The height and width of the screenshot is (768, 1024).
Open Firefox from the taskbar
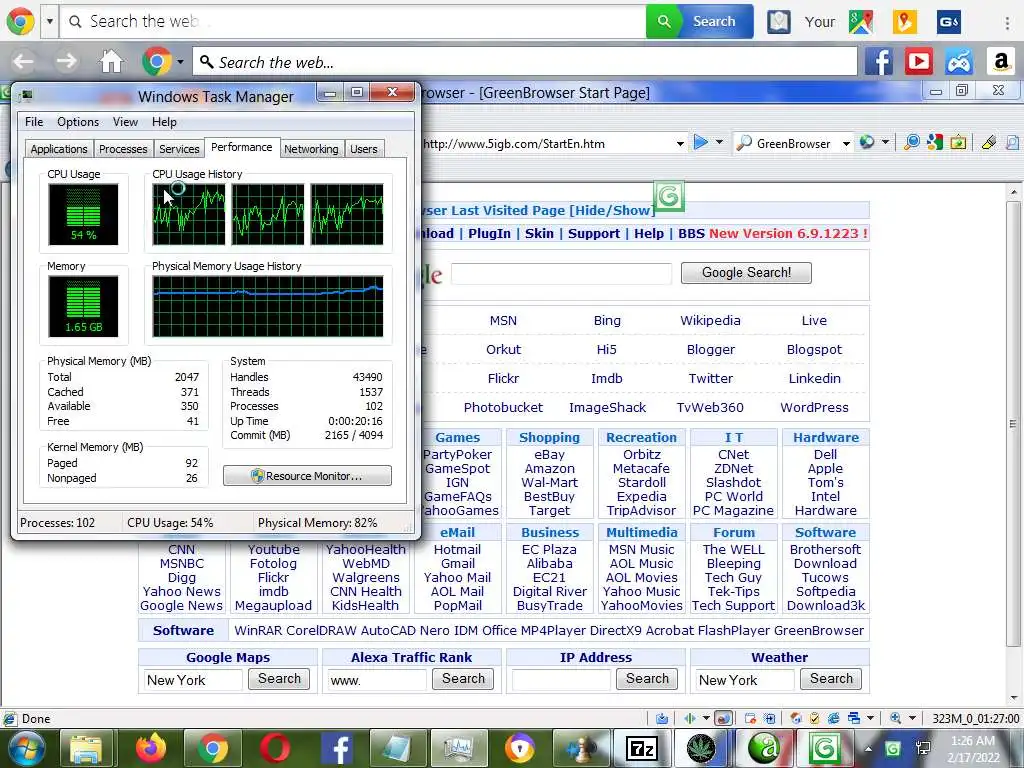(x=151, y=748)
